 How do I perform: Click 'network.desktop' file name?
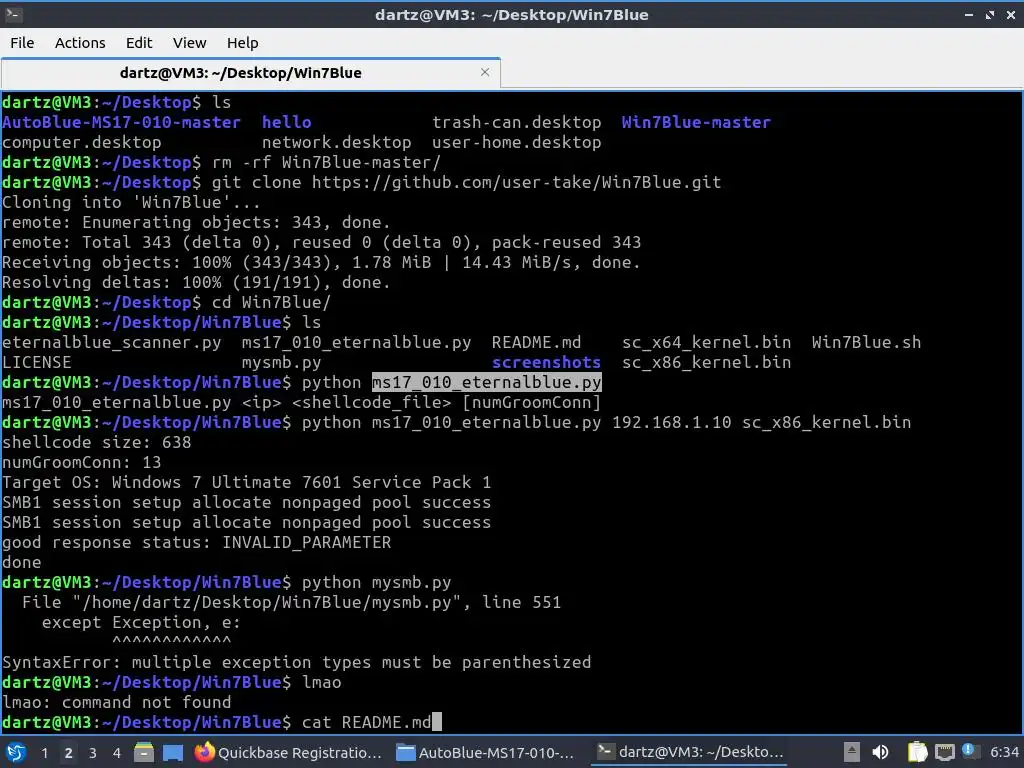pyautogui.click(x=336, y=142)
